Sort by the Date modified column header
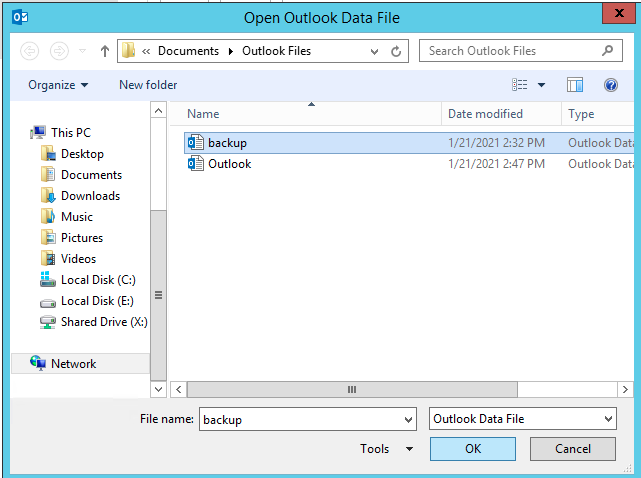The width and height of the screenshot is (641, 478). coord(485,114)
